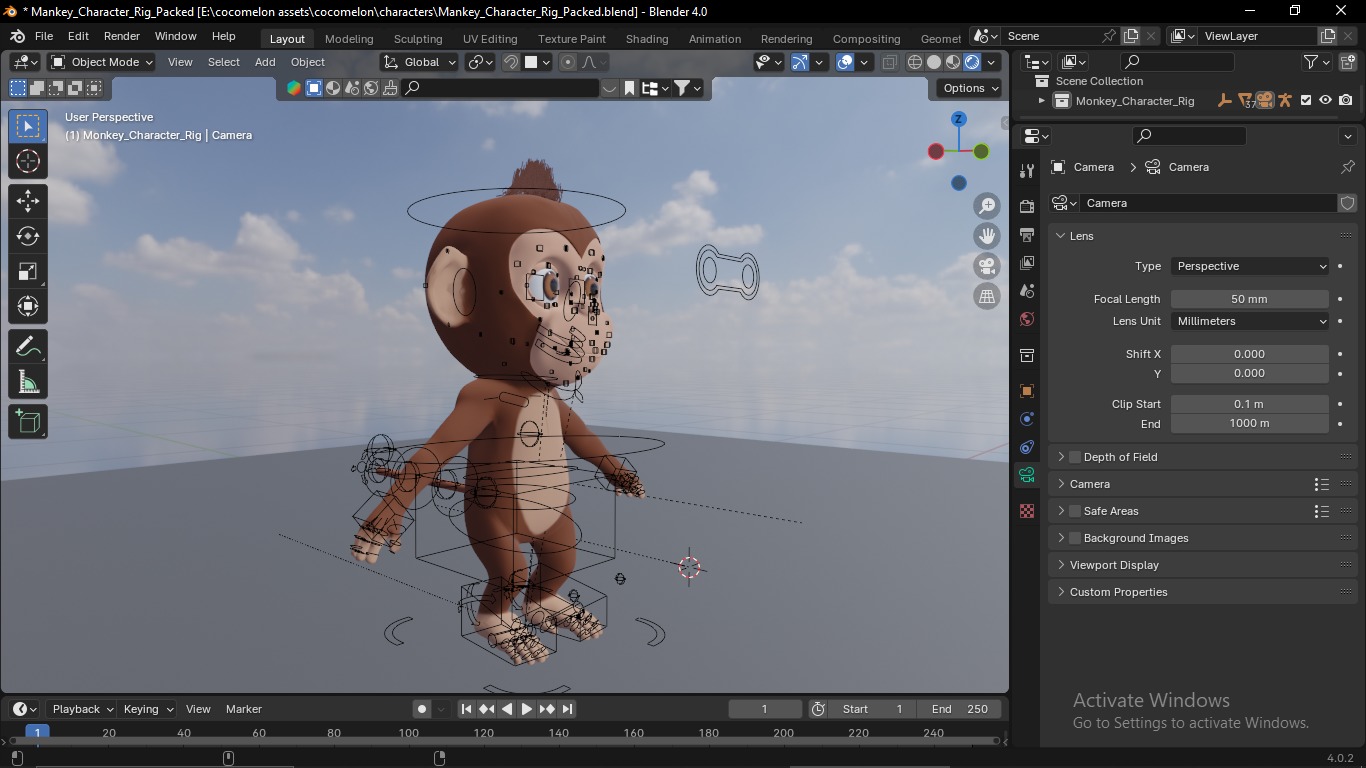Adjust the Shift X 0.000 field
The image size is (1366, 768).
[x=1250, y=354]
